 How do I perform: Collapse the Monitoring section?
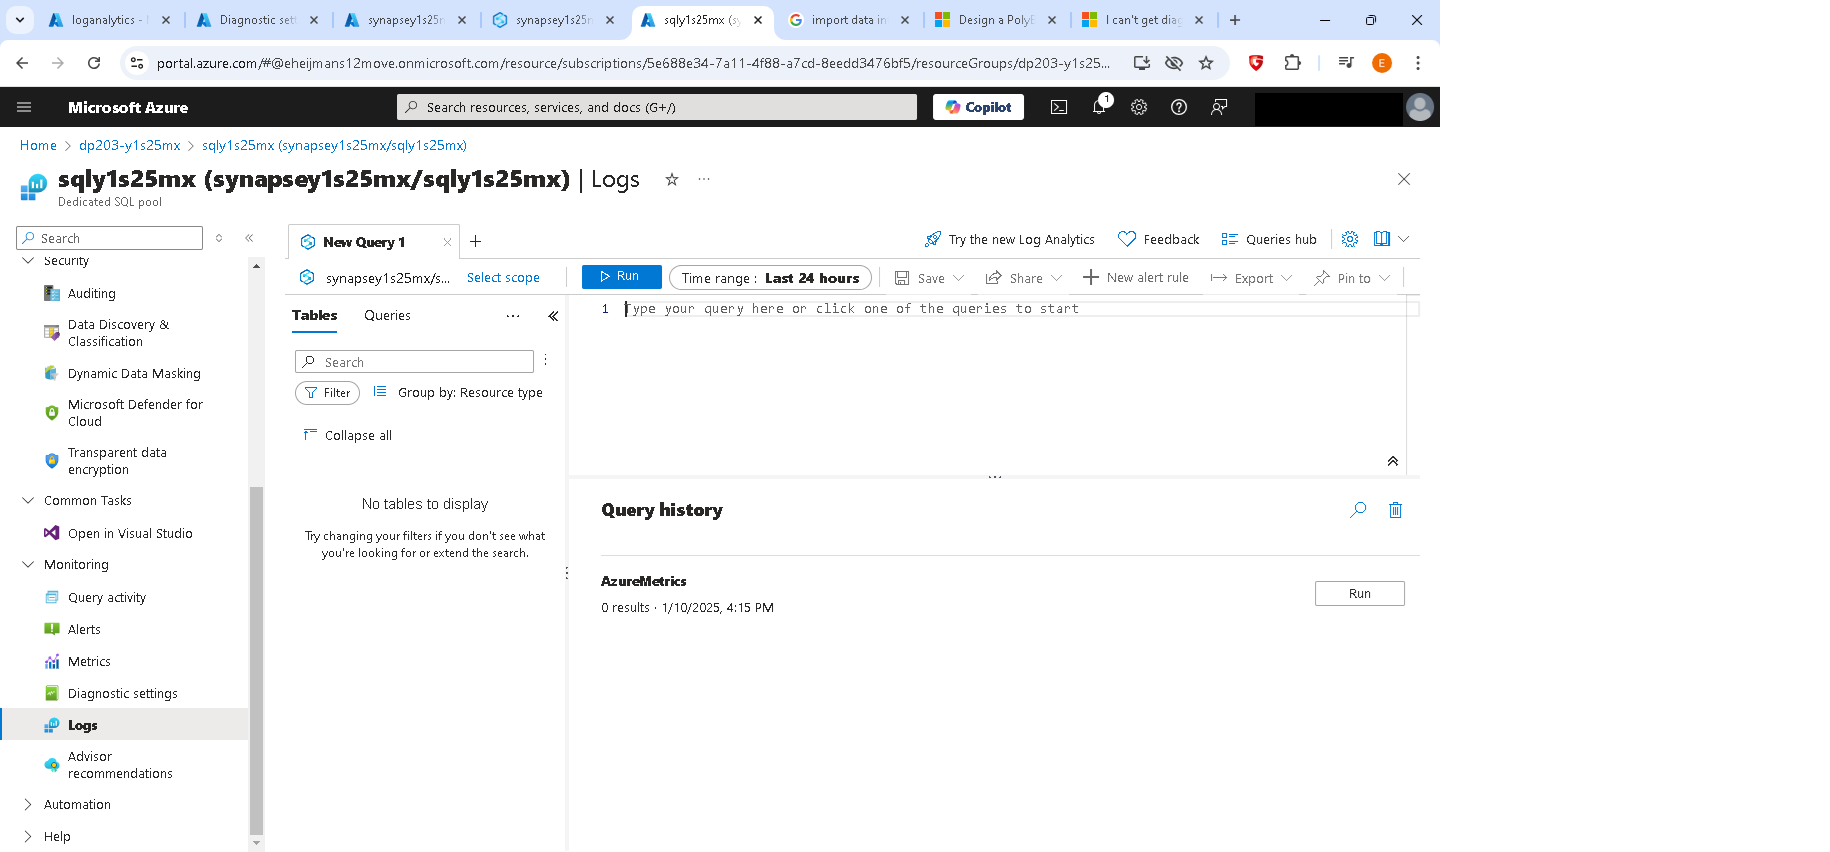28,564
